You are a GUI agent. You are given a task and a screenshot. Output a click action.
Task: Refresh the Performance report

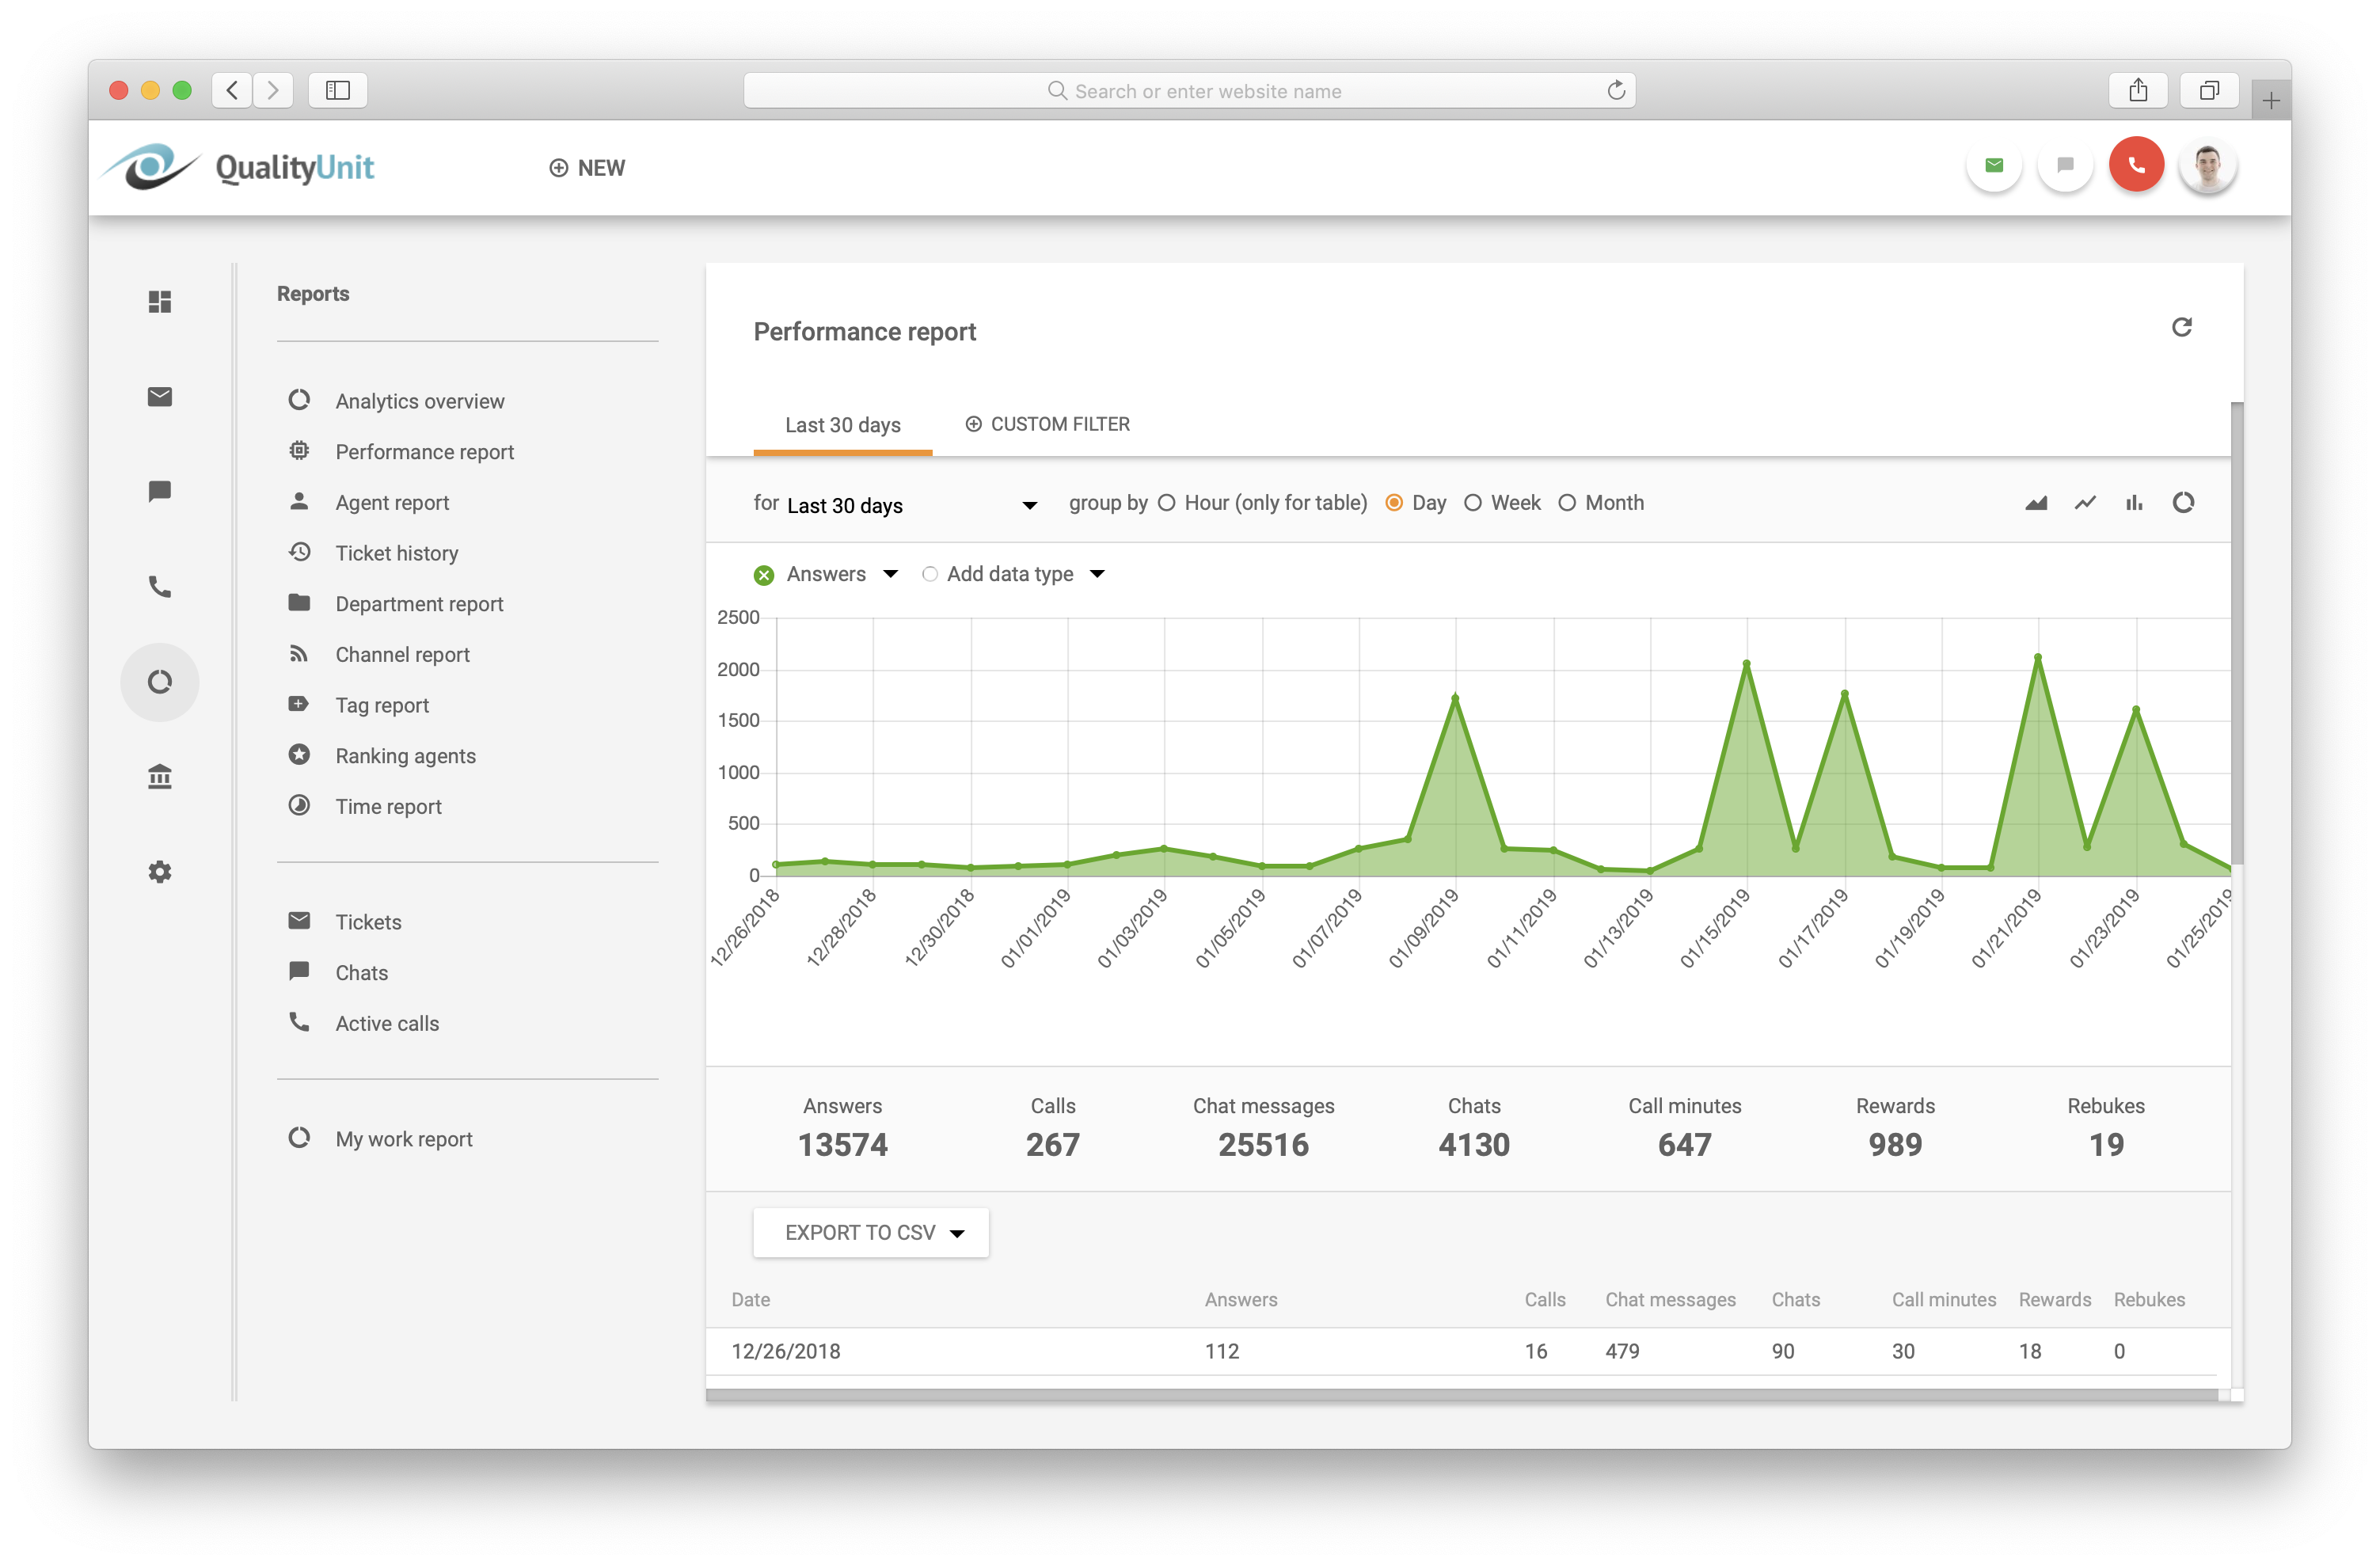point(2184,327)
